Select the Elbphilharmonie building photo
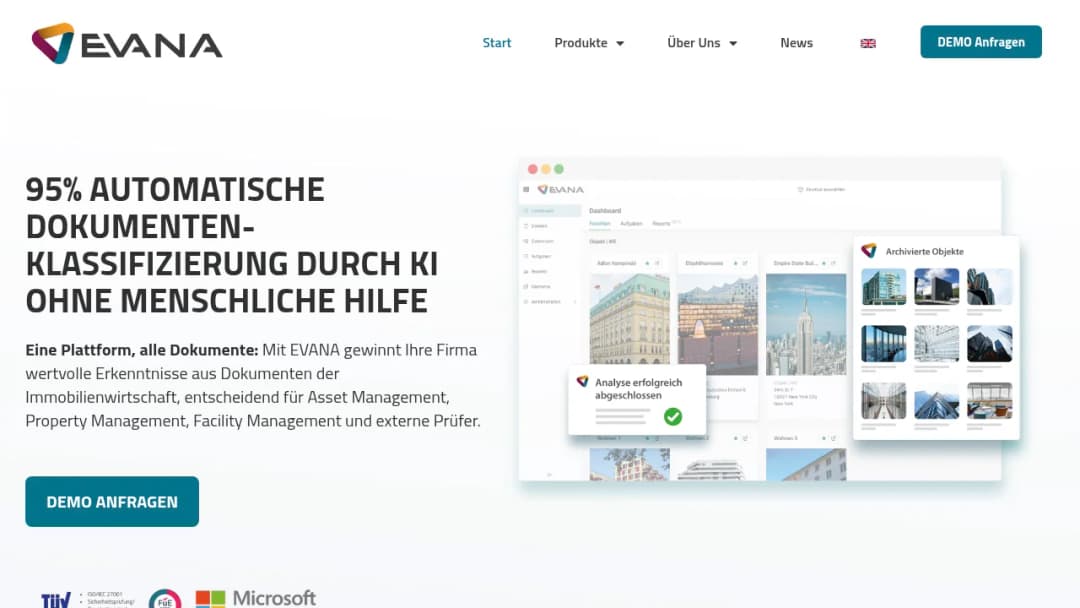1080x608 pixels. tap(718, 324)
